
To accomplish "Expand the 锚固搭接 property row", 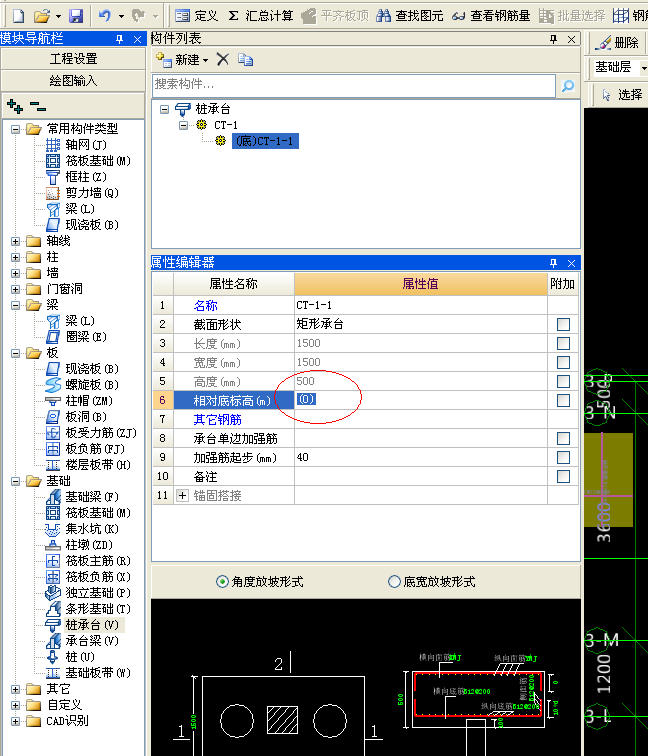I will pyautogui.click(x=182, y=495).
